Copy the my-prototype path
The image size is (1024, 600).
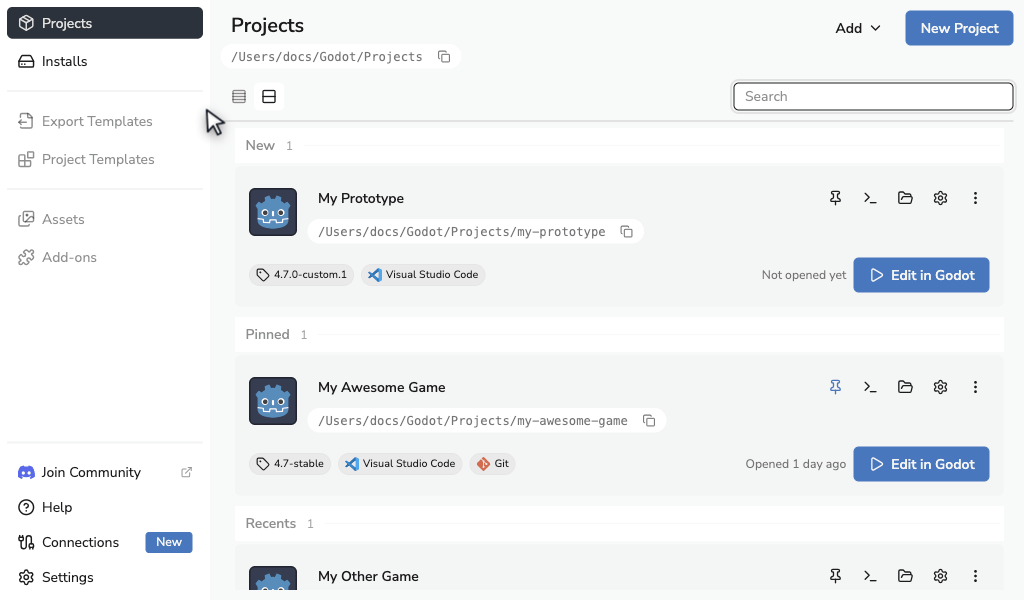click(626, 232)
